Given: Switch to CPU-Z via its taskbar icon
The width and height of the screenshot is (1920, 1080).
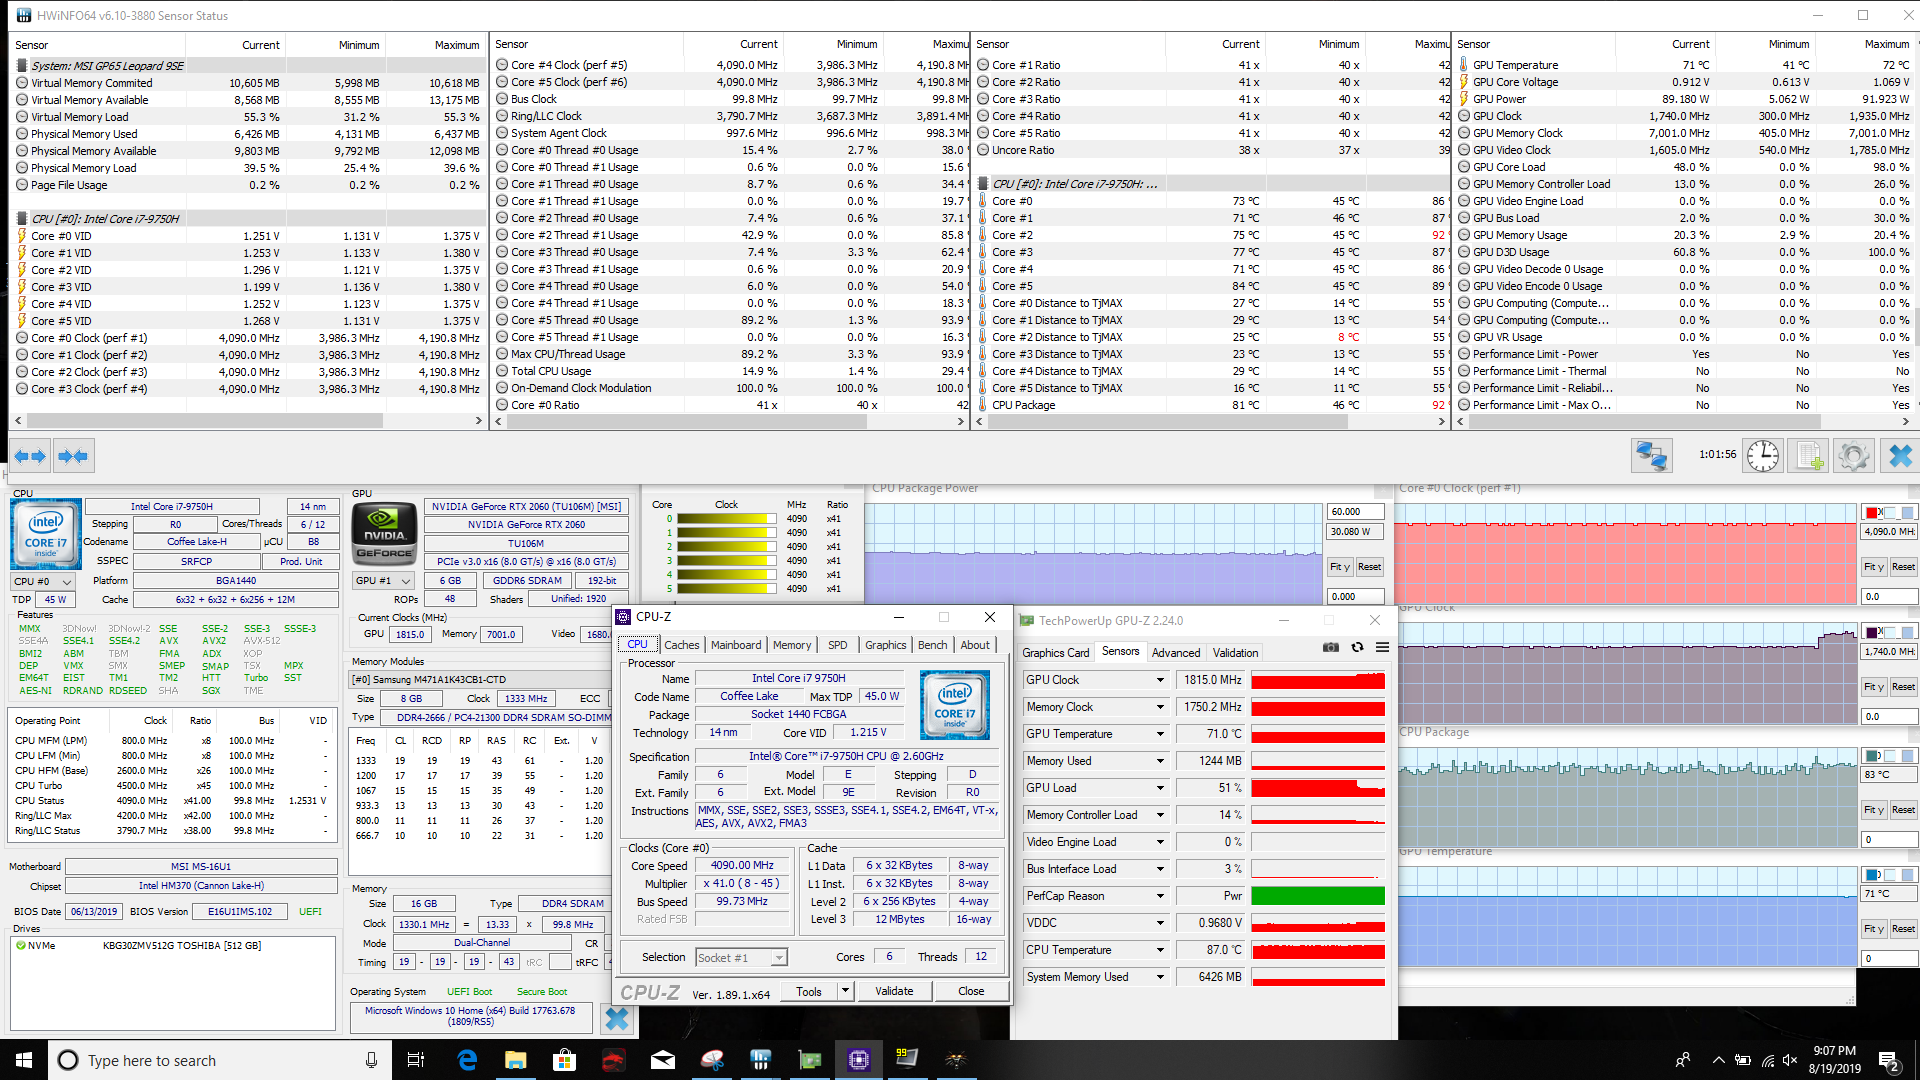Looking at the screenshot, I should tap(858, 1060).
